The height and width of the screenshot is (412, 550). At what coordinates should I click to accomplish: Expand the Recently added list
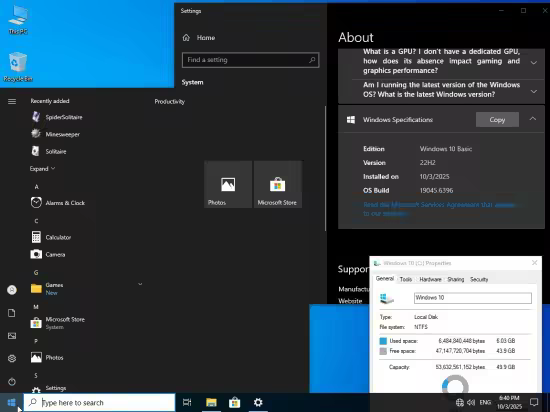42,169
